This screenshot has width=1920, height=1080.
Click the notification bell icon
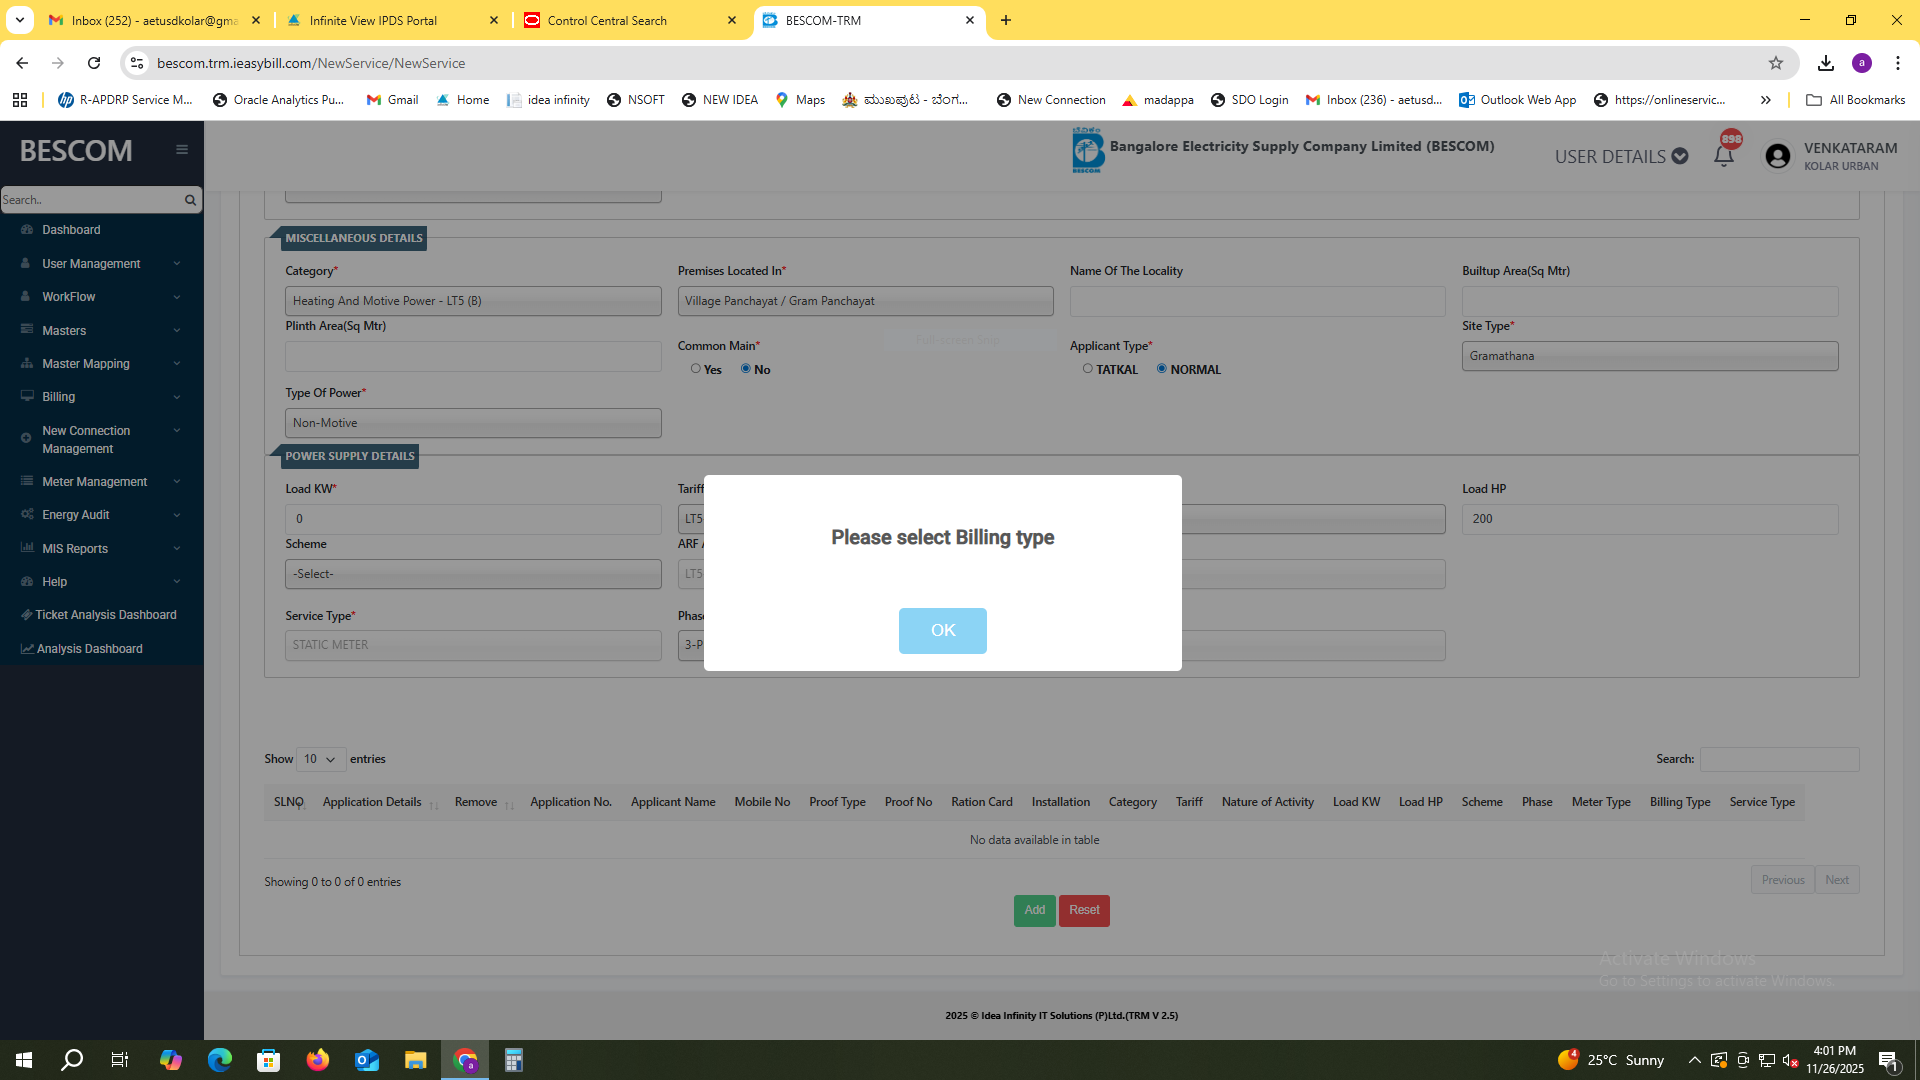pyautogui.click(x=1723, y=156)
